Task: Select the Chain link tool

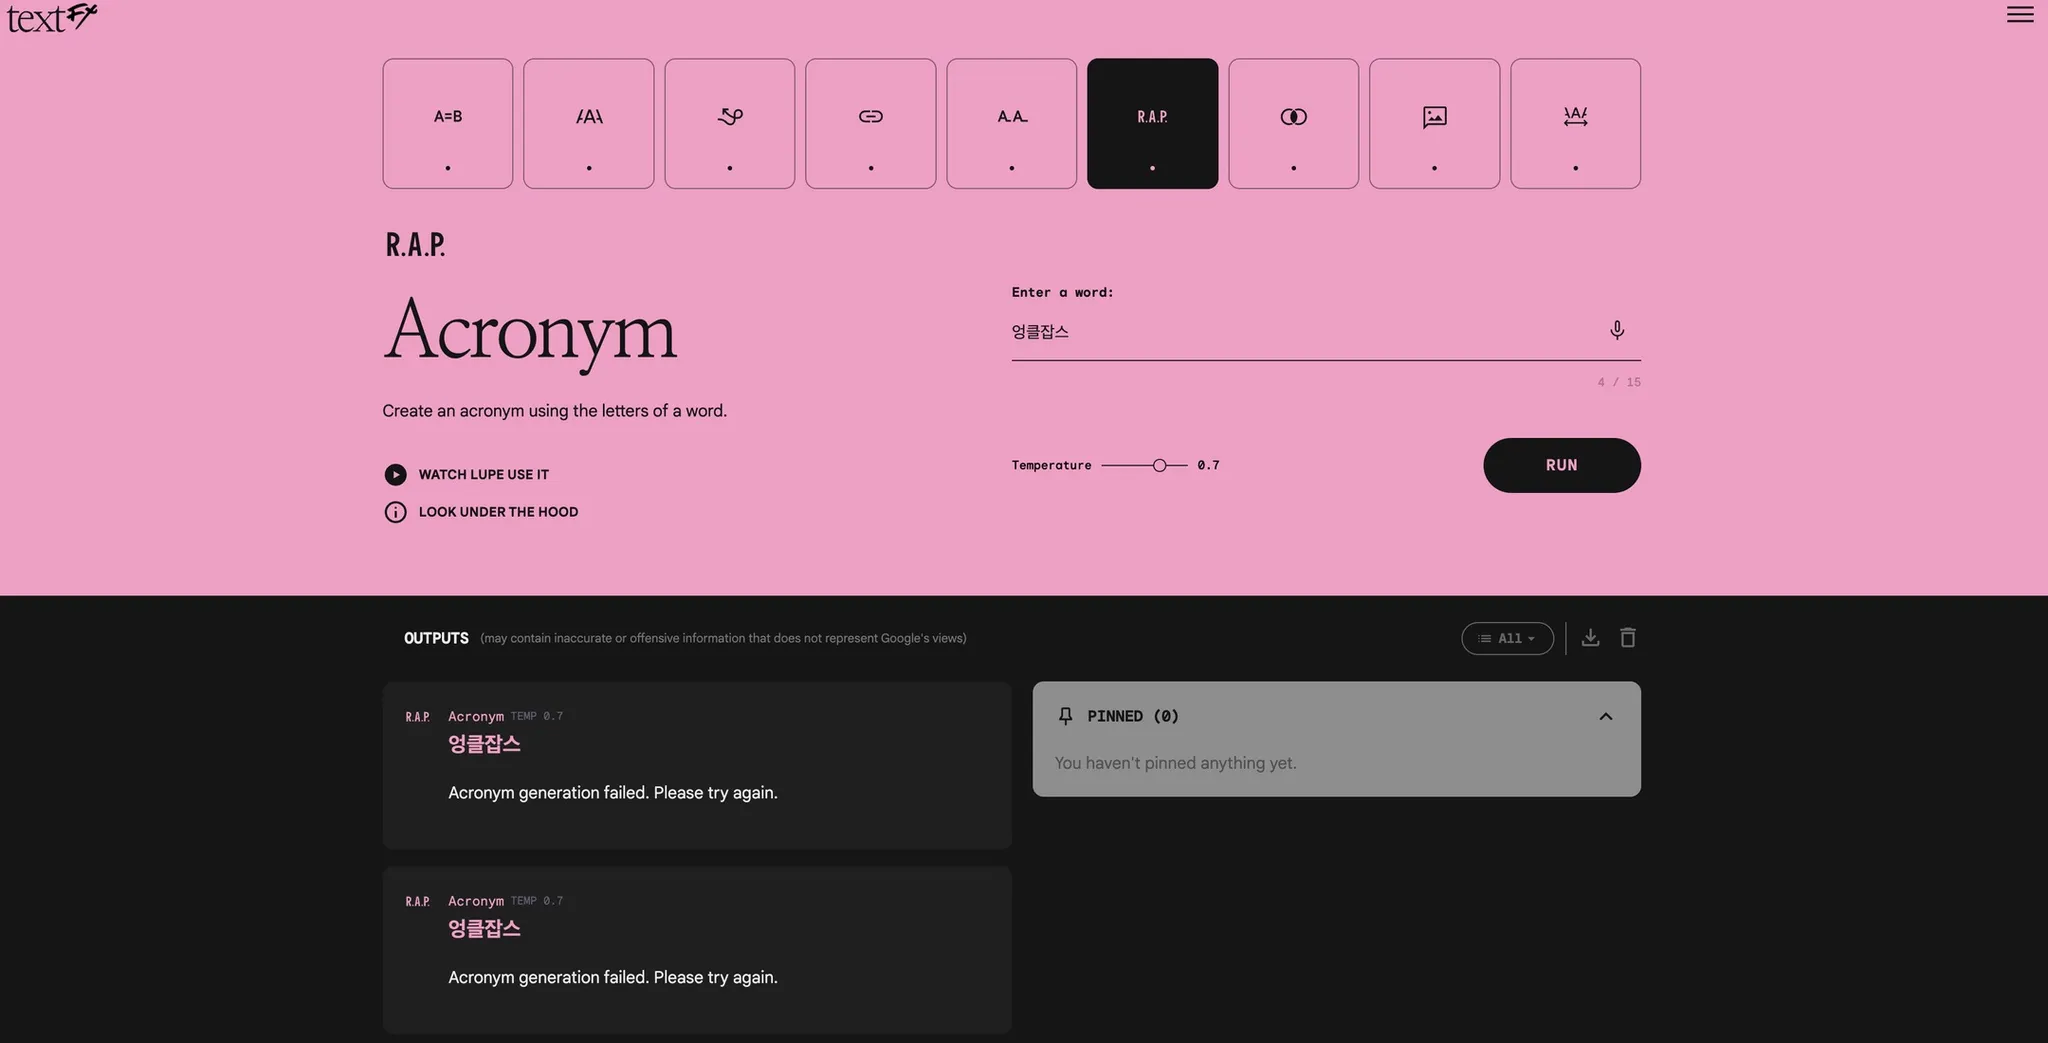Action: 870,123
